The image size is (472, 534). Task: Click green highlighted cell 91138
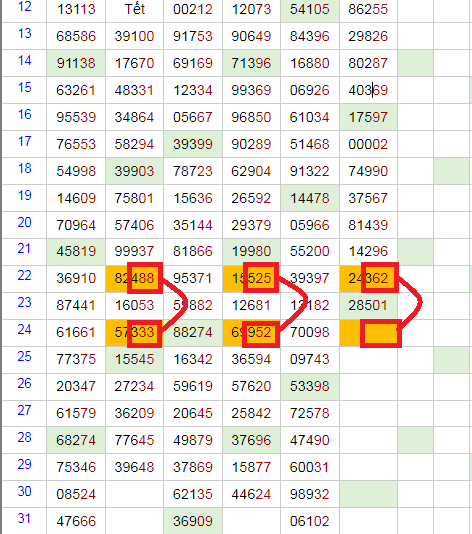(x=76, y=63)
